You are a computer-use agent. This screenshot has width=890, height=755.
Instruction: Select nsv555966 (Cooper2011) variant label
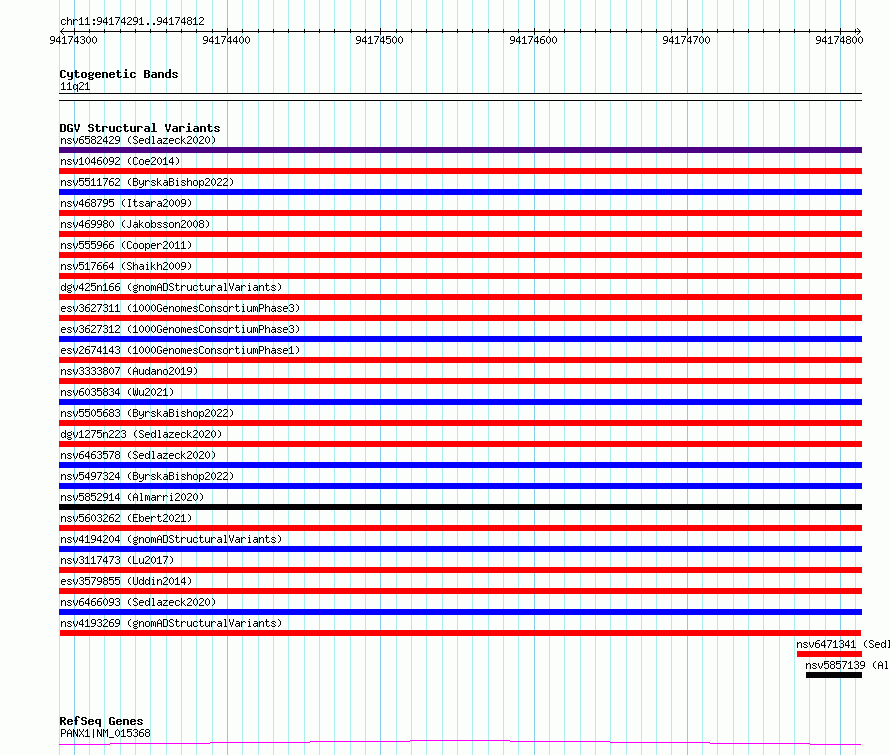[x=126, y=245]
